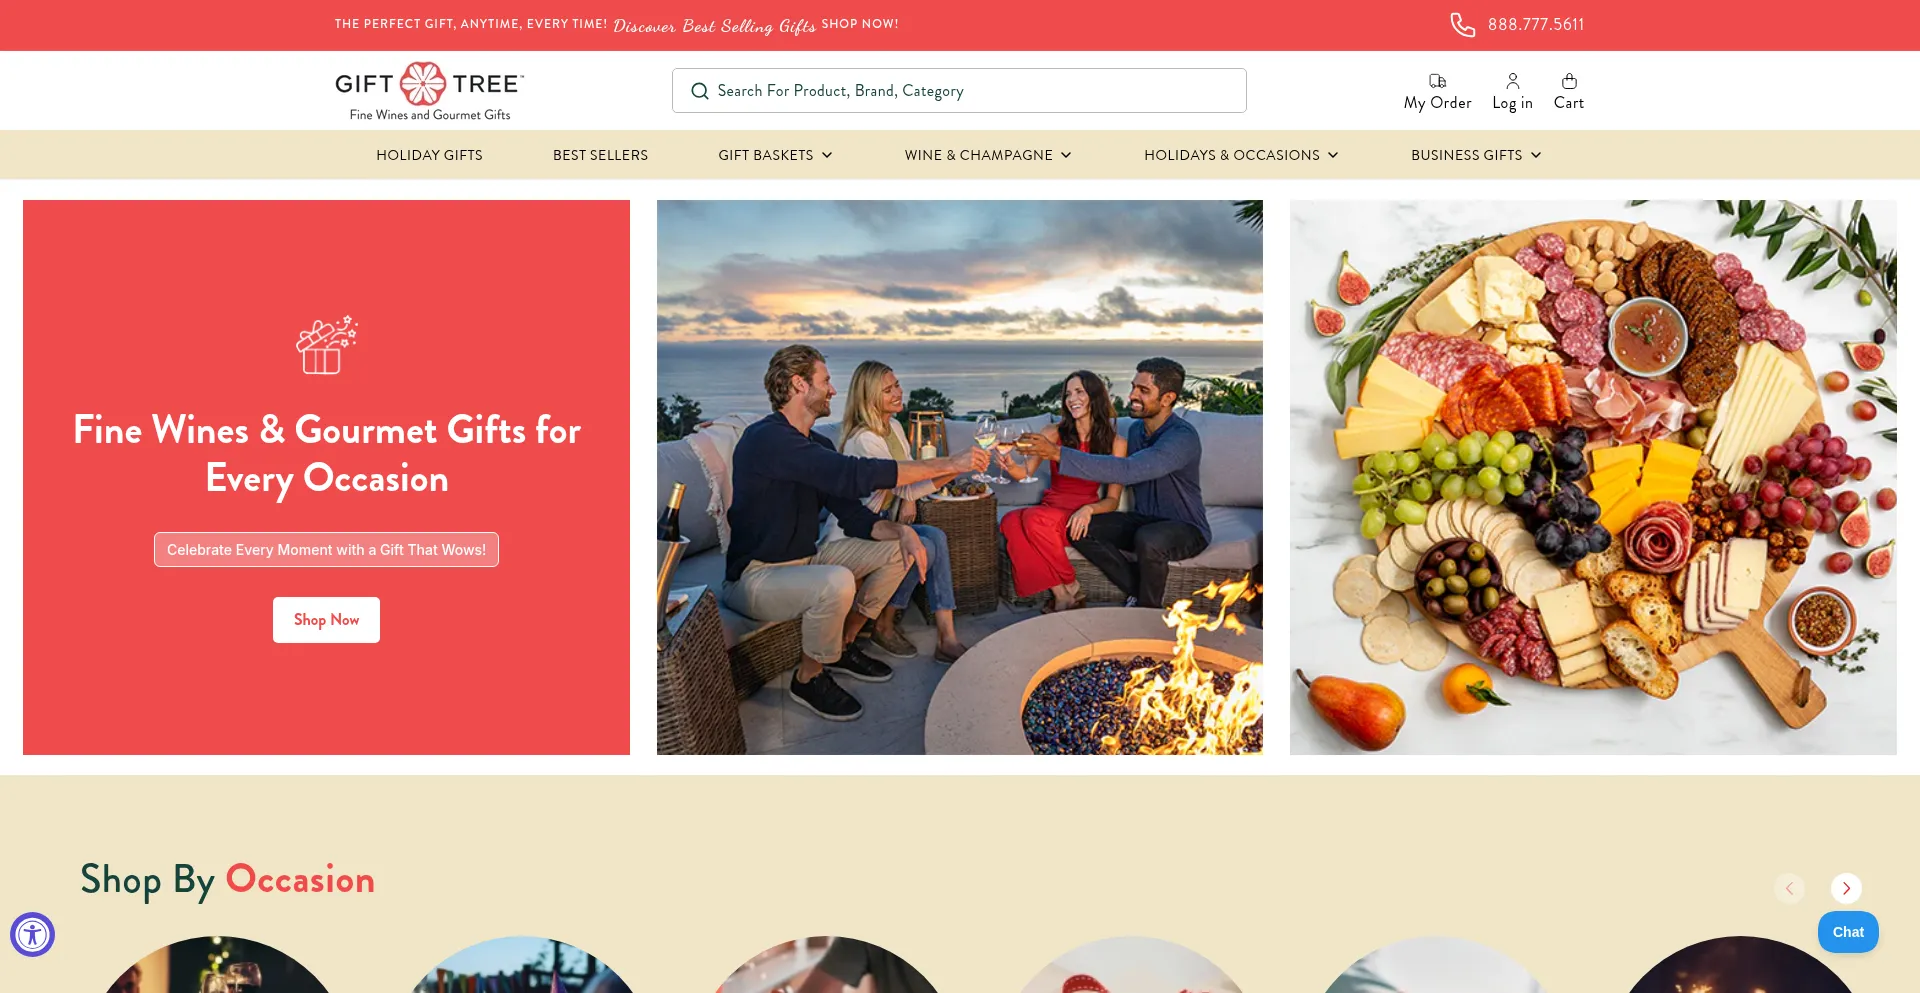
Task: Go back with previous carousel arrow
Action: pos(1789,888)
